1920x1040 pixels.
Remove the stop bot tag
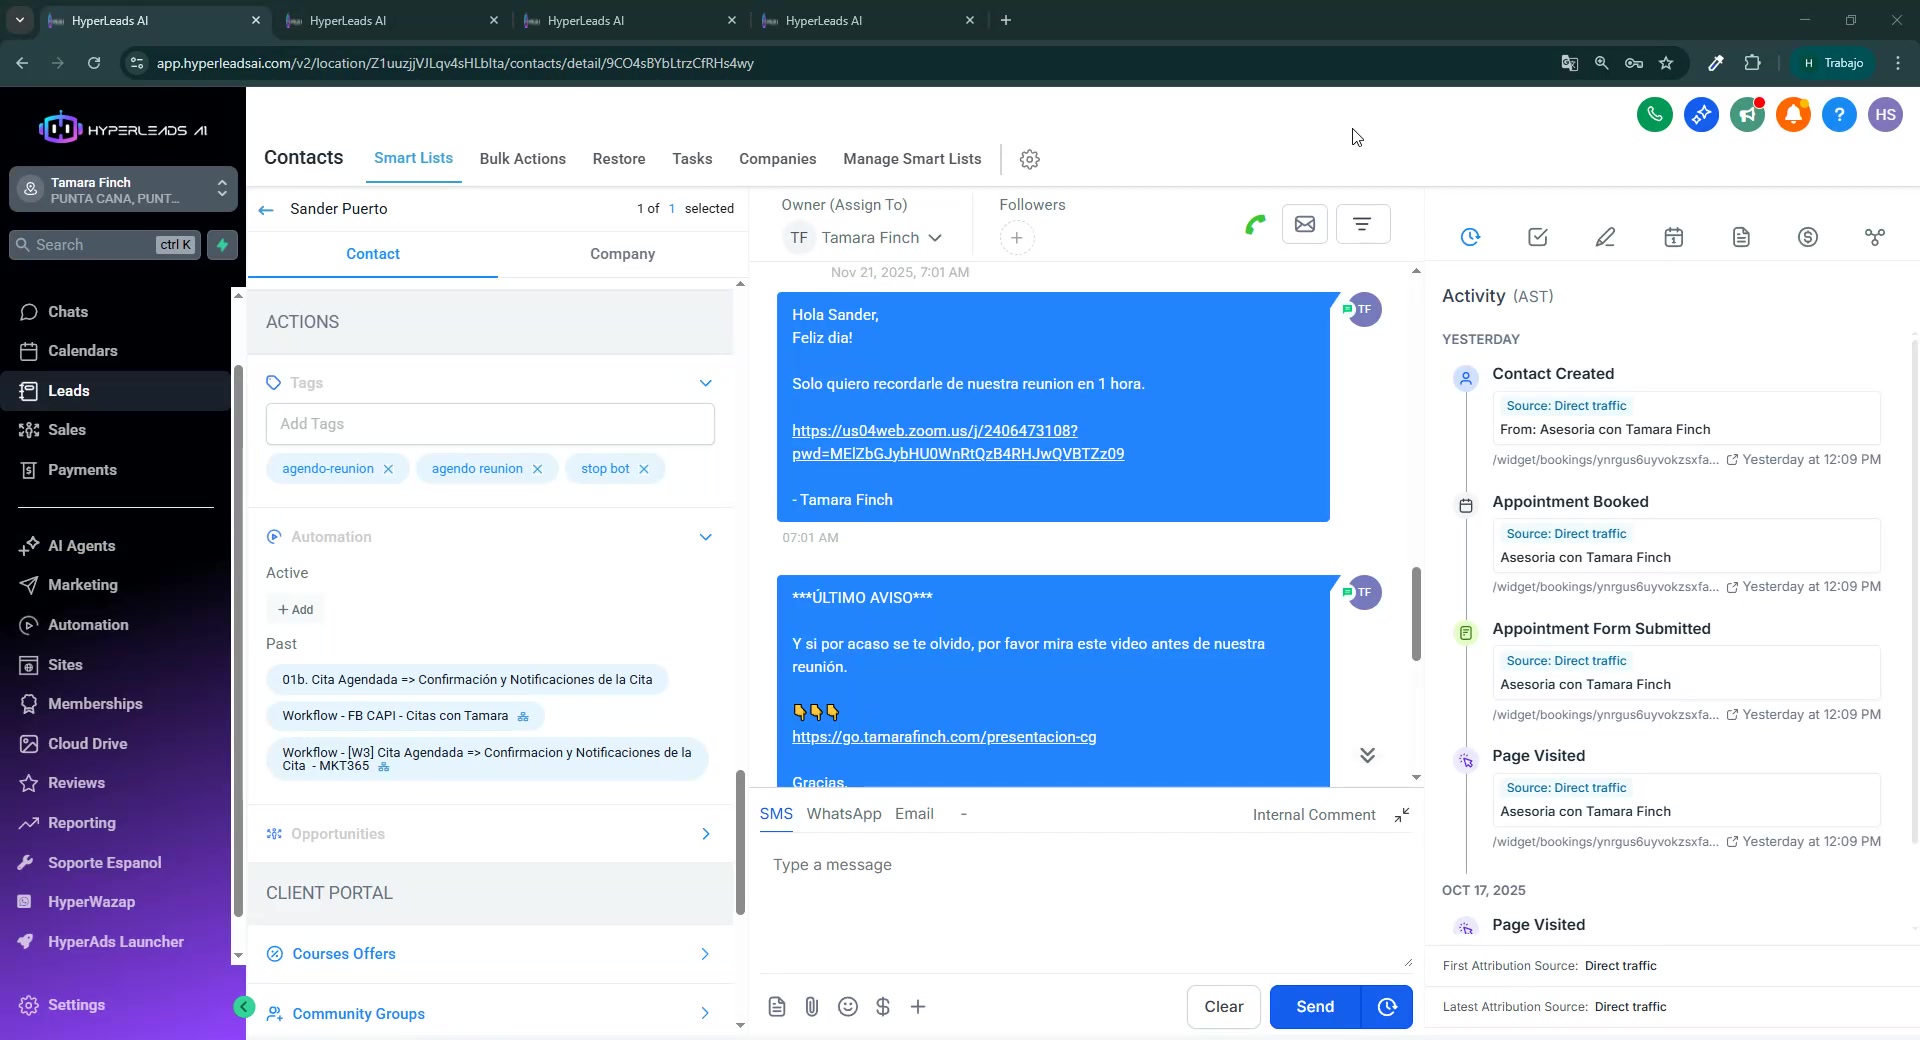(644, 469)
